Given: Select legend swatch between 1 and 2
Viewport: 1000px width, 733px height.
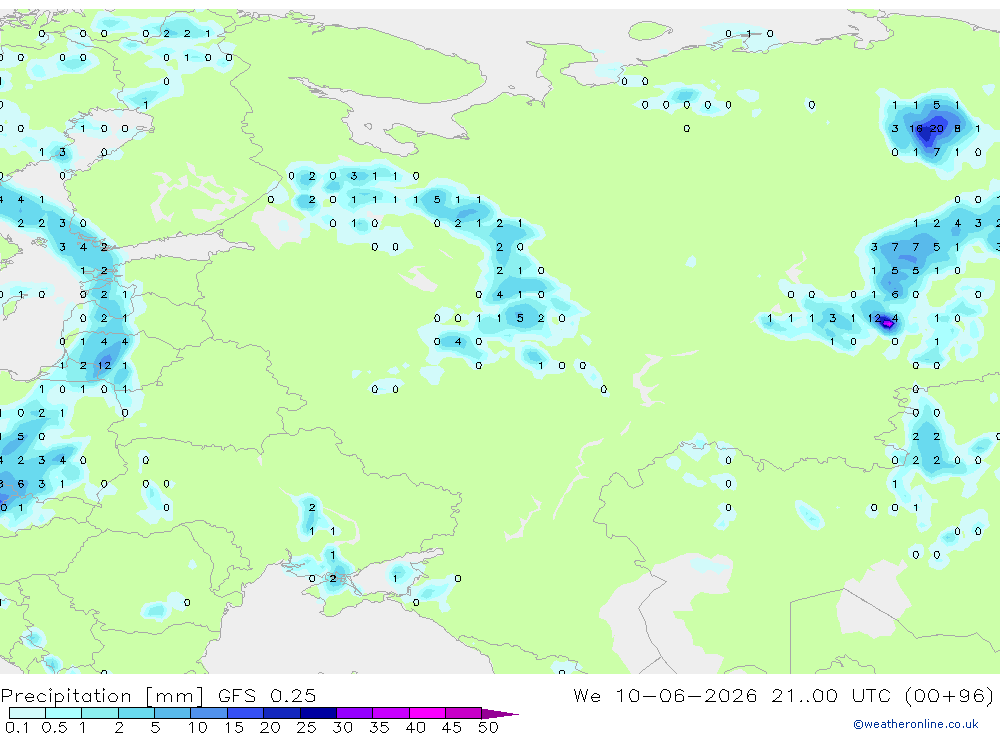Looking at the screenshot, I should click(100, 713).
